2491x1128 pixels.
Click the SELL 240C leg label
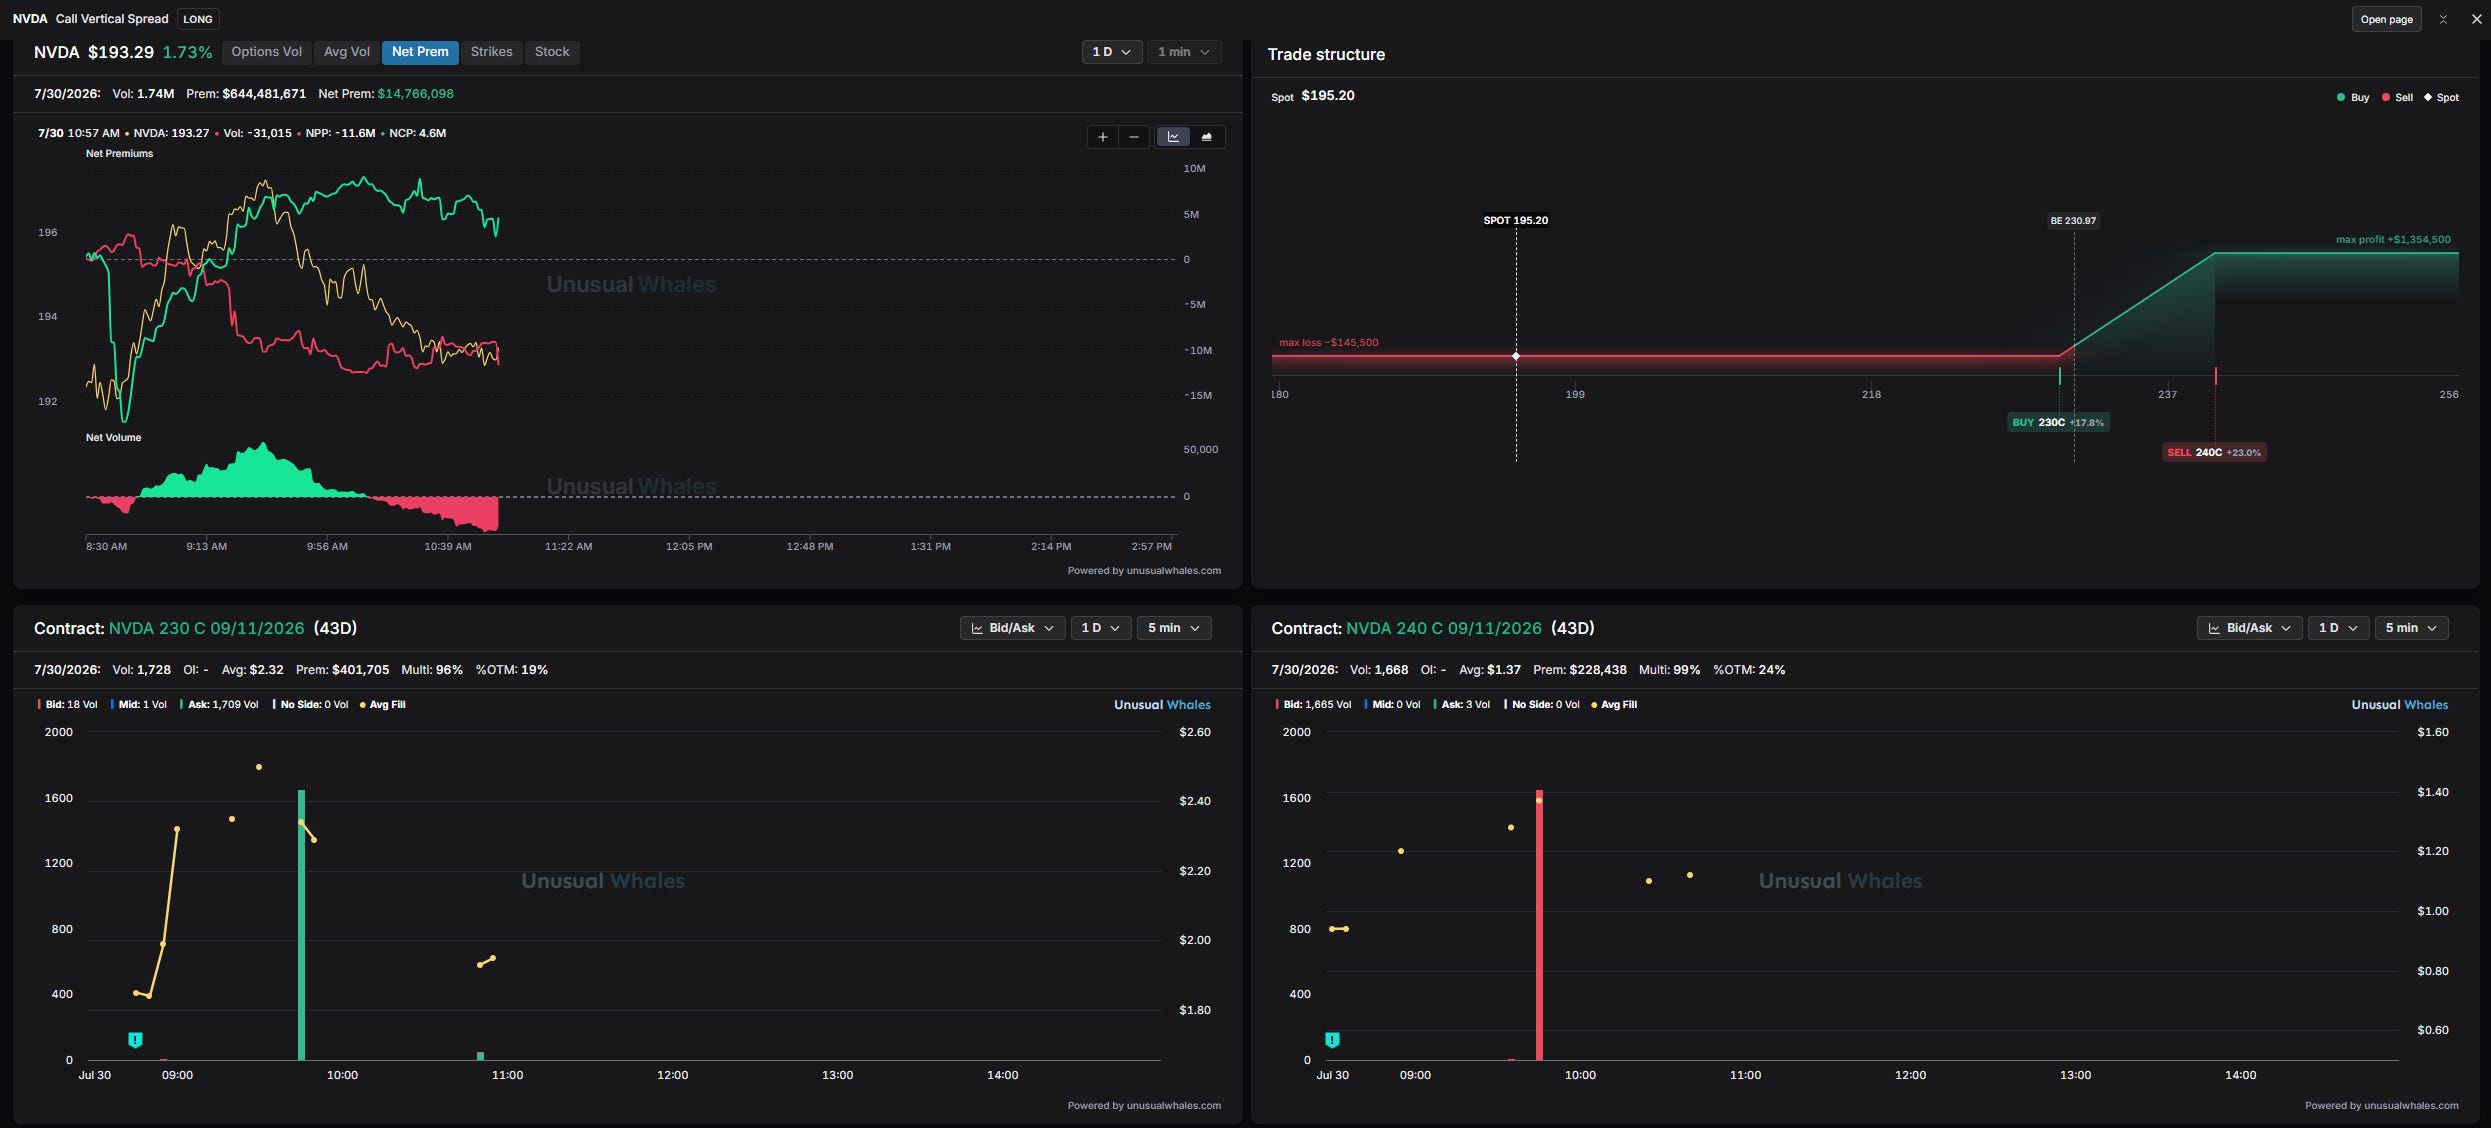click(2213, 452)
